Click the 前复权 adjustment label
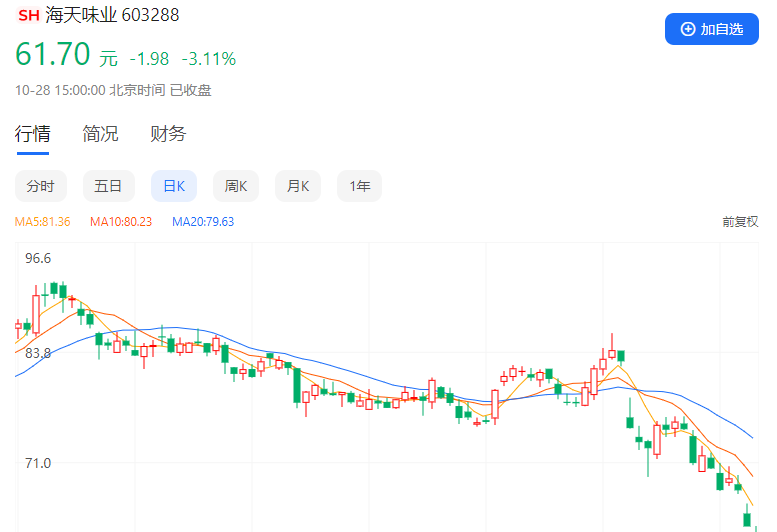This screenshot has height=532, width=777. click(740, 221)
